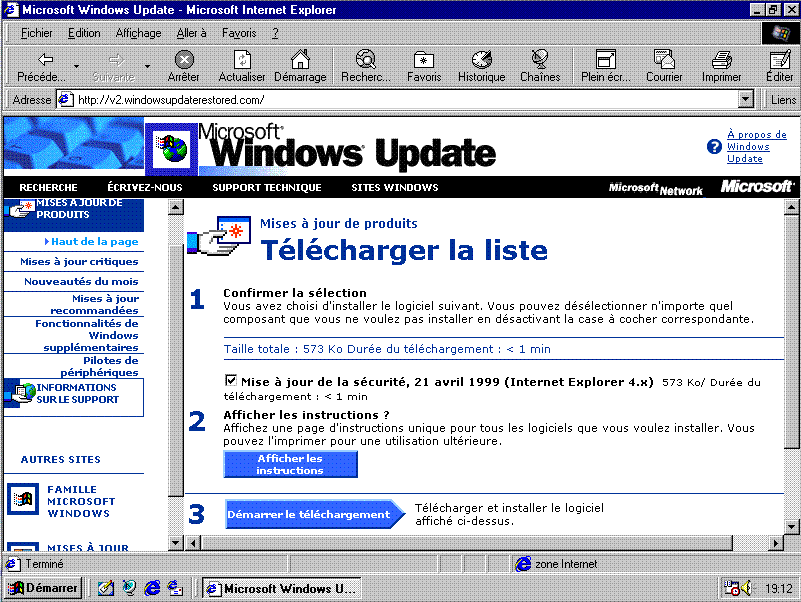
Task: Open the Favoris menu in the menu bar
Action: [239, 33]
